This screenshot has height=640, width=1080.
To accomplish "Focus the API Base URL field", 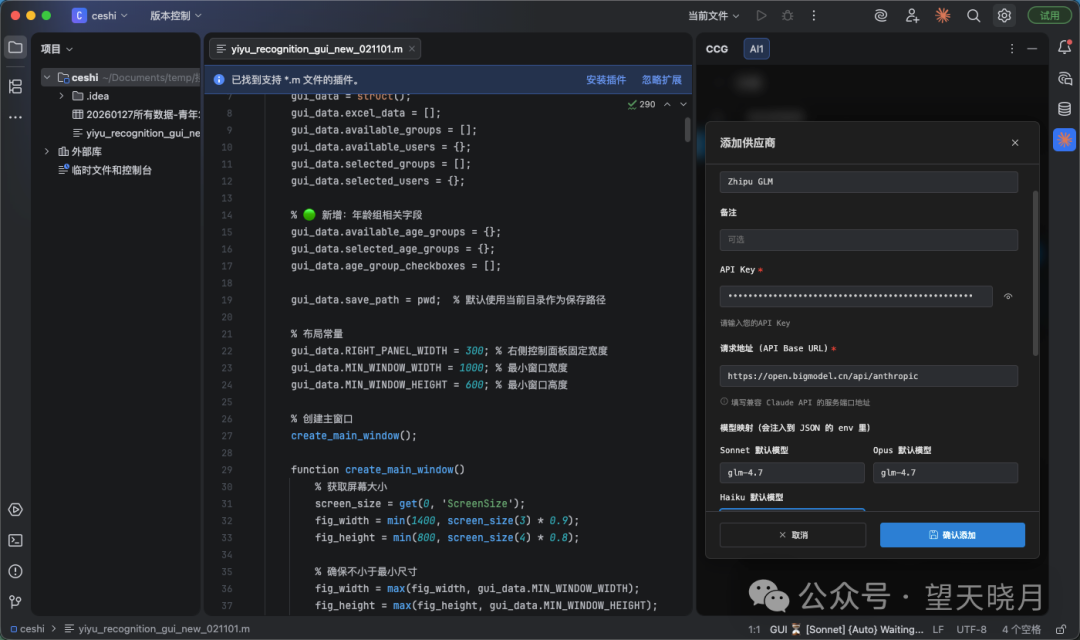I will click(869, 376).
